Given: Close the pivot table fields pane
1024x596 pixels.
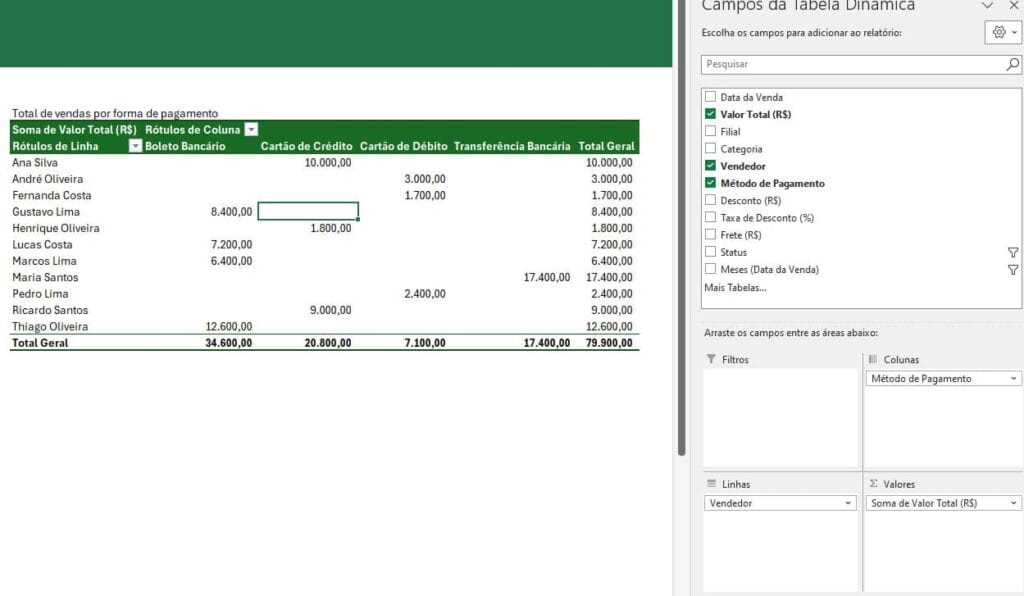Looking at the screenshot, I should click(x=1013, y=5).
